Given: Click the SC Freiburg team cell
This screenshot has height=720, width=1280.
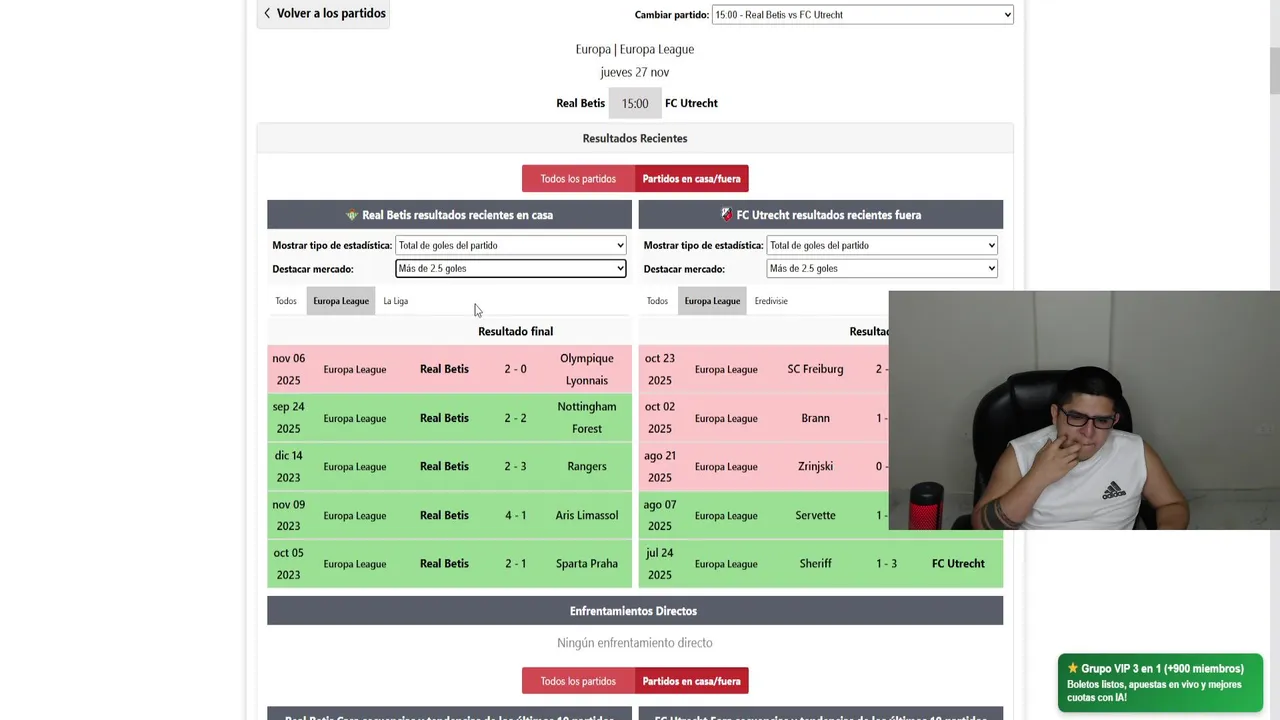Looking at the screenshot, I should (815, 369).
